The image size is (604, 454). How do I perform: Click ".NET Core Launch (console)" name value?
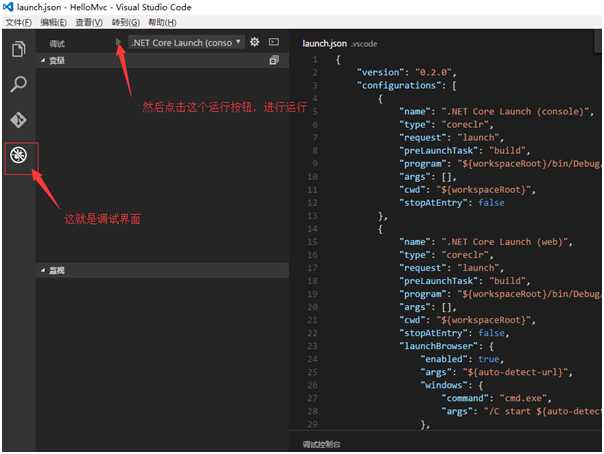515,111
